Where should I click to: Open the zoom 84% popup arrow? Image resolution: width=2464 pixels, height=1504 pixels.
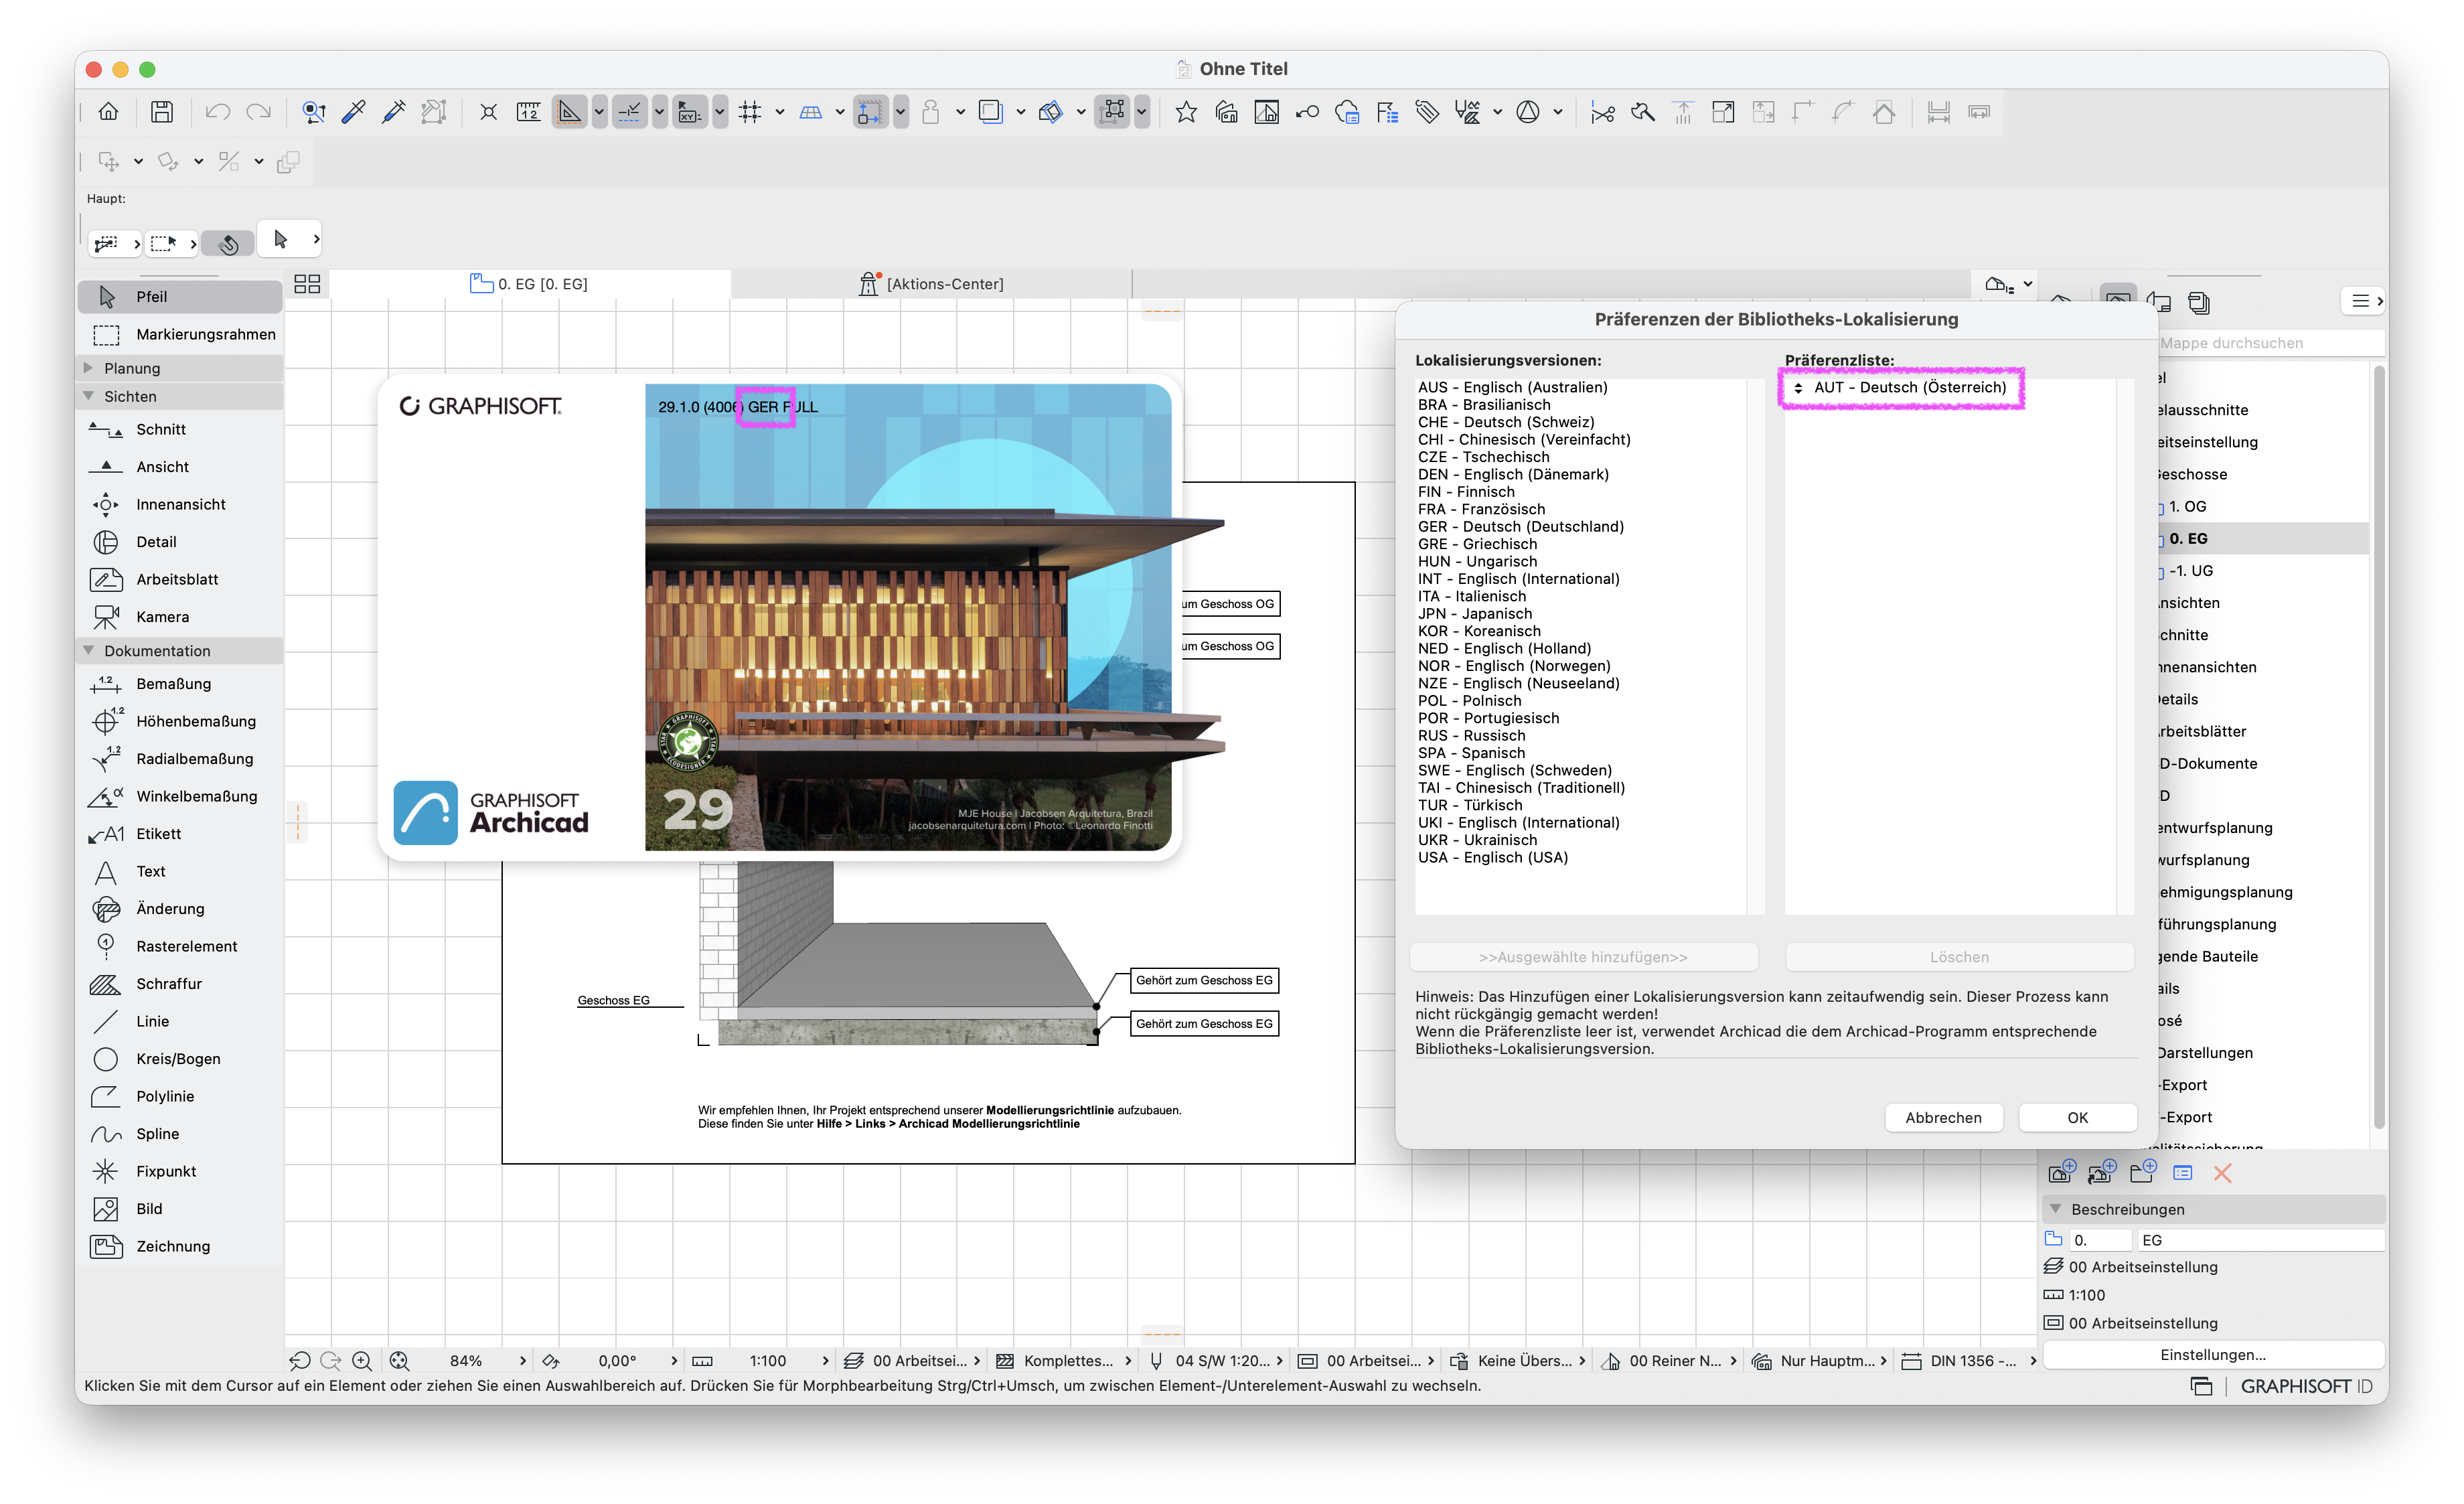pos(522,1361)
